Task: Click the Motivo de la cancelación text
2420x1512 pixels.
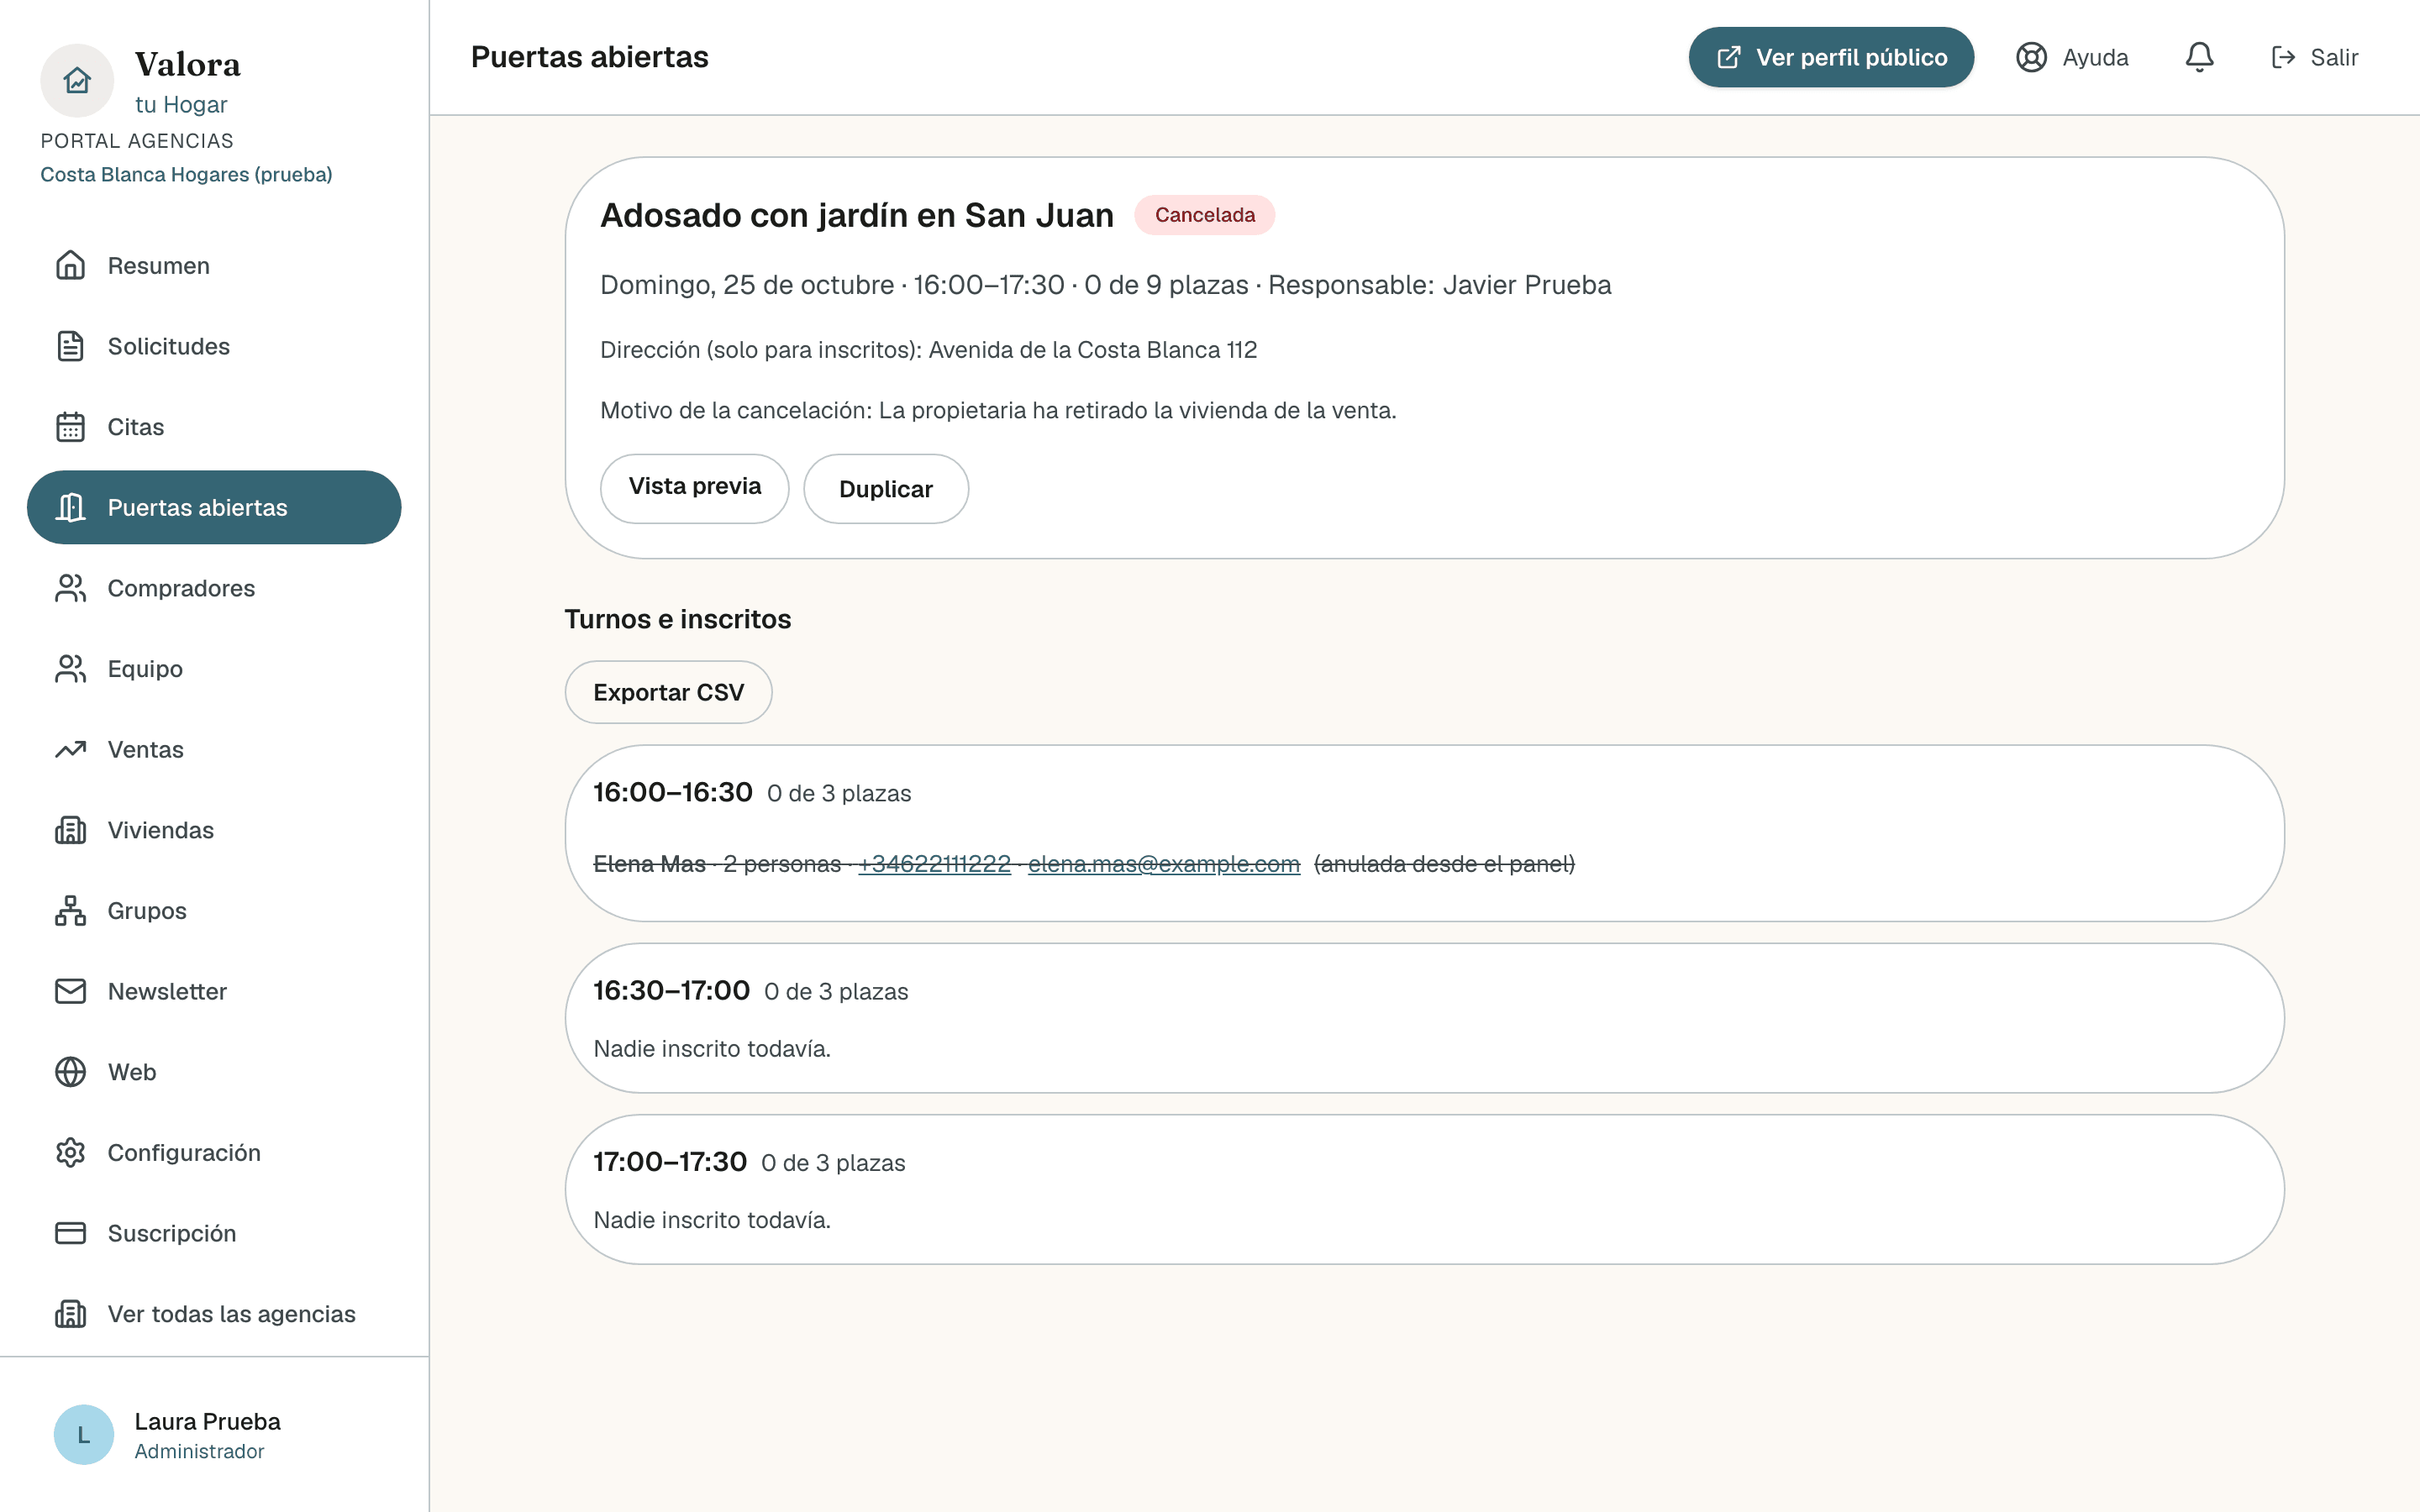Action: (x=998, y=411)
